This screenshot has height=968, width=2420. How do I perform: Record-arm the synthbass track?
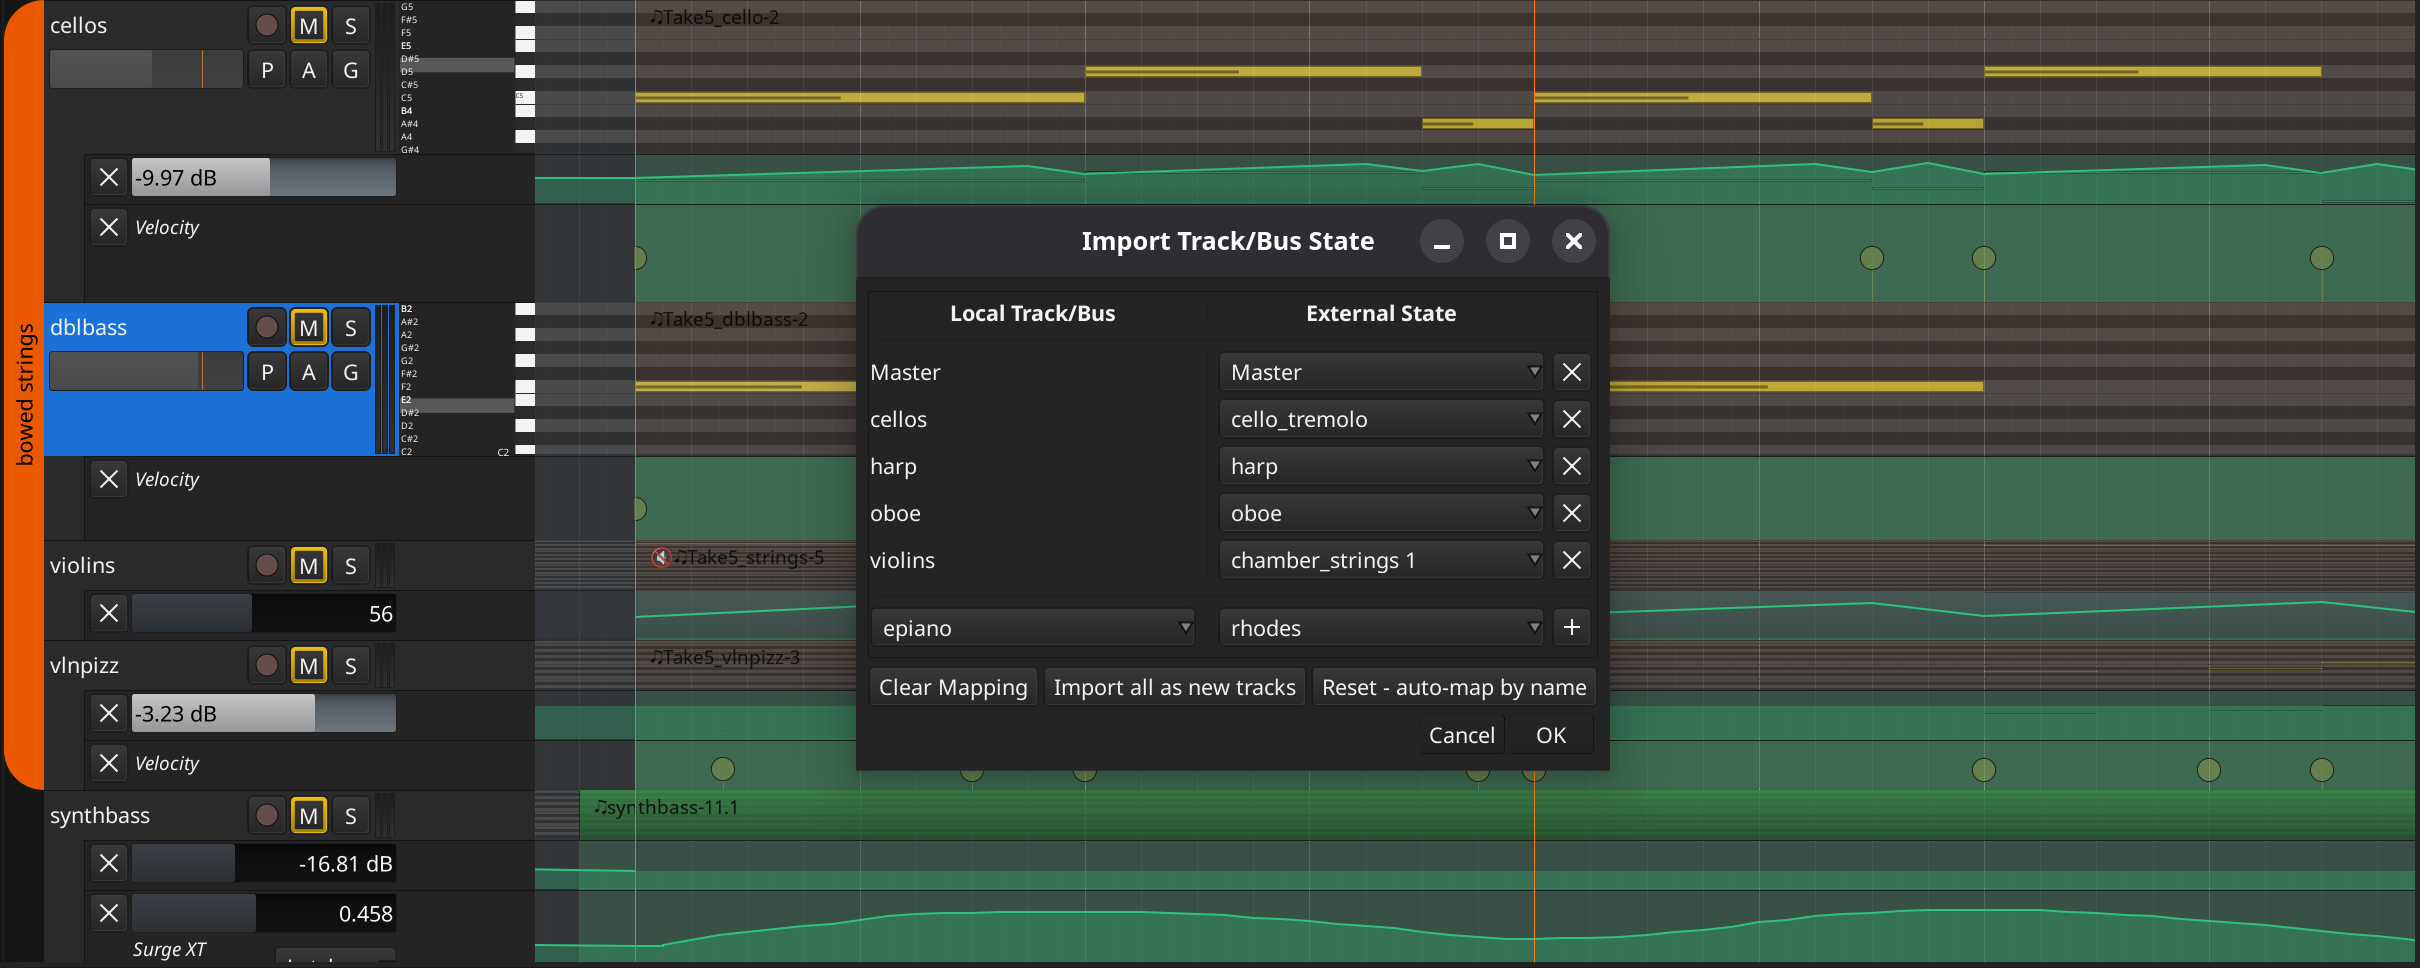coord(266,815)
